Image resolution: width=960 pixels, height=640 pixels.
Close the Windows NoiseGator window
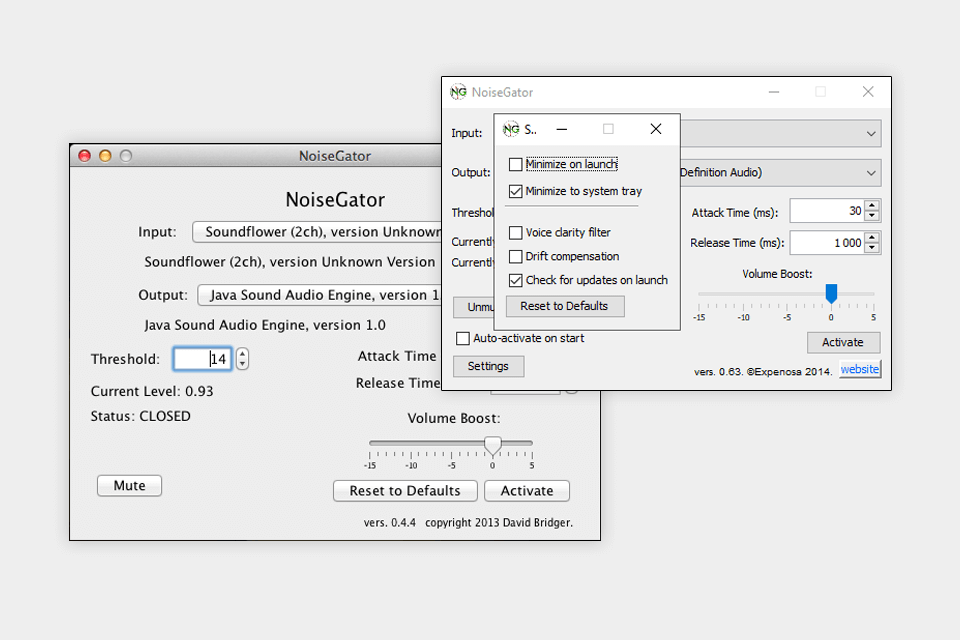868,92
